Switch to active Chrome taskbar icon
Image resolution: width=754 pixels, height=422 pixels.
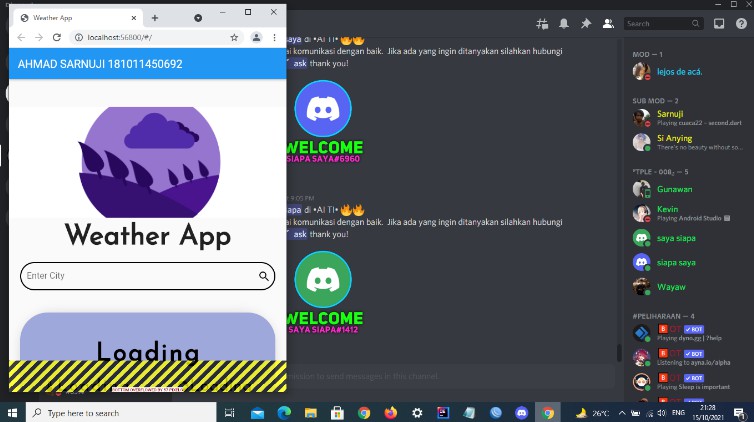[x=548, y=413]
